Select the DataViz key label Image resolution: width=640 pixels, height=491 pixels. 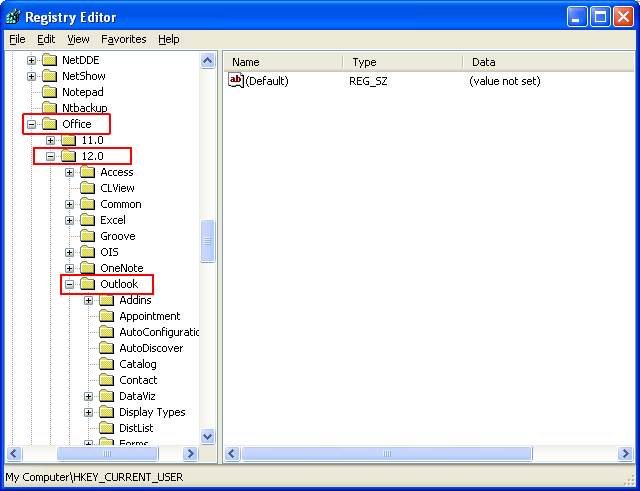click(137, 396)
